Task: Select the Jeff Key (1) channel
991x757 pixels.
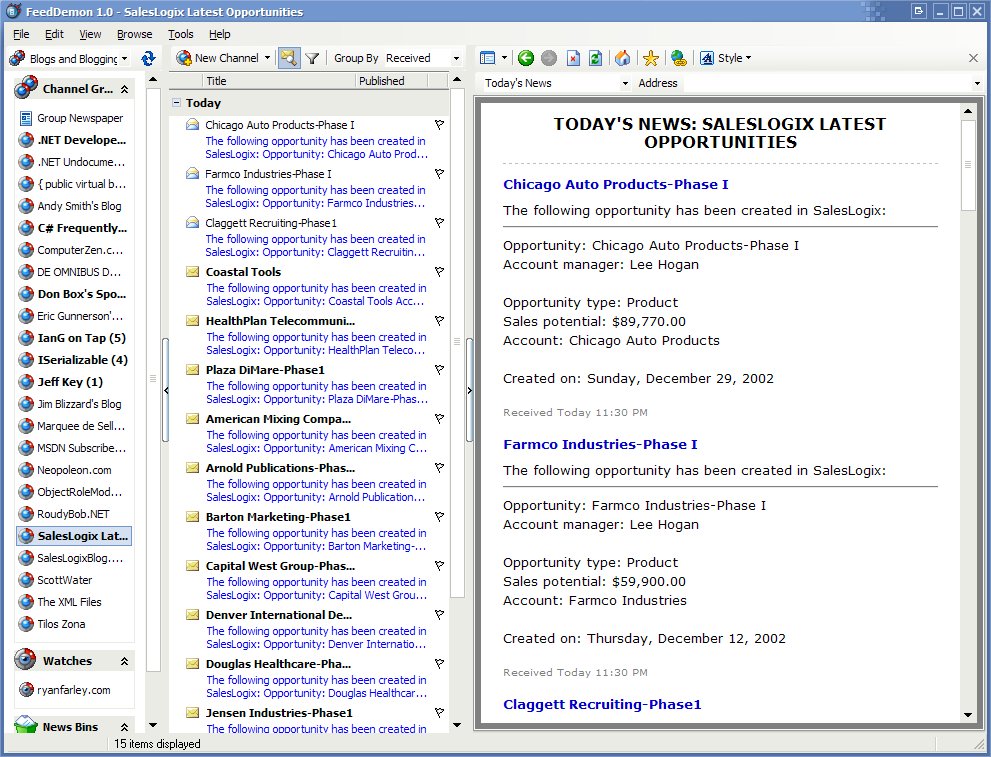Action: tap(61, 382)
